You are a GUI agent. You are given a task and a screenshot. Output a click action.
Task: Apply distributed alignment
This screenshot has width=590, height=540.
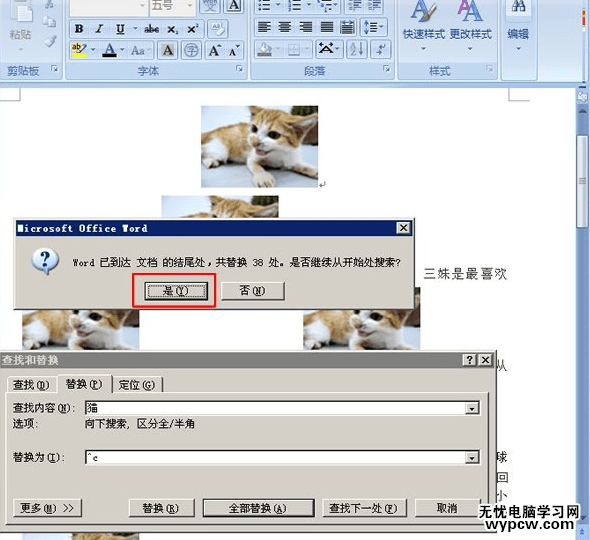click(x=347, y=27)
